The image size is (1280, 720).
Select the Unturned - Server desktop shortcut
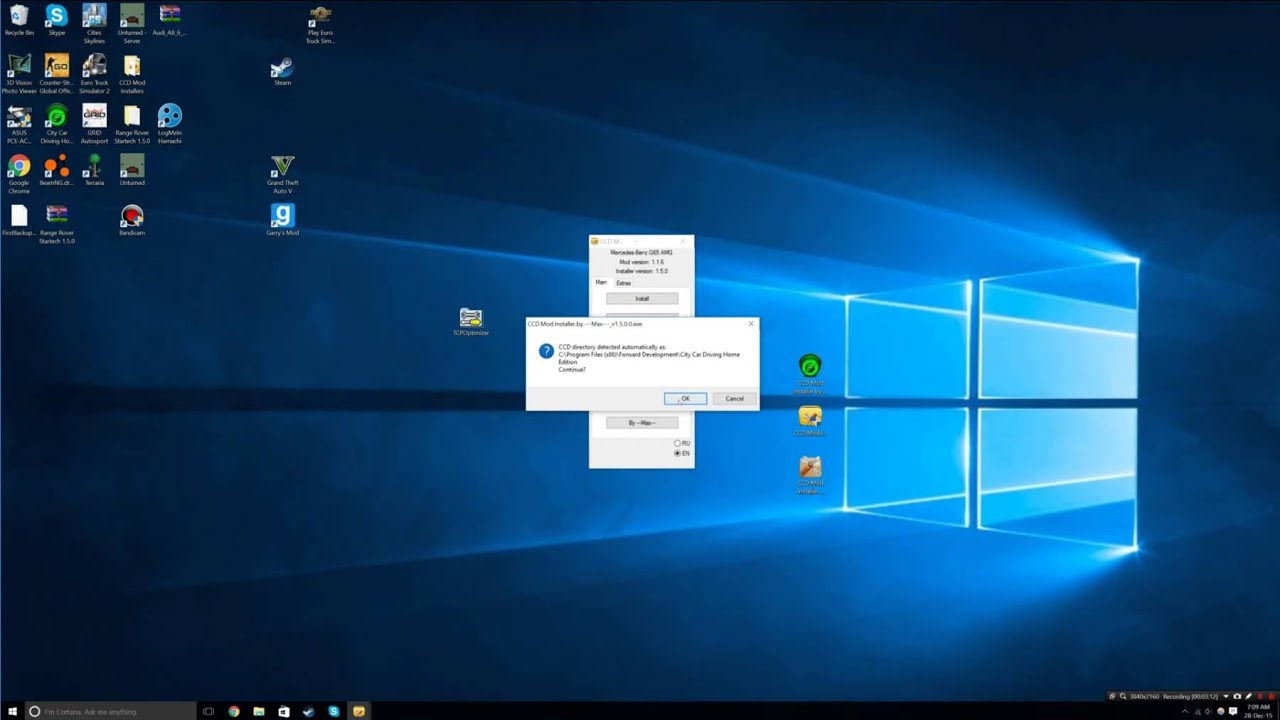pyautogui.click(x=132, y=24)
